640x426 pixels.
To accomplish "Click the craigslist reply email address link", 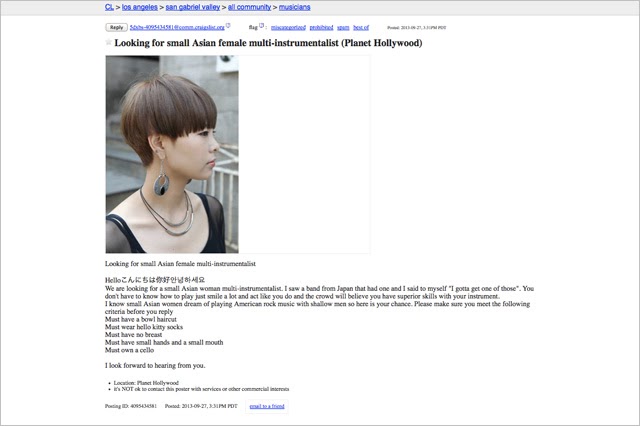I will tap(177, 27).
